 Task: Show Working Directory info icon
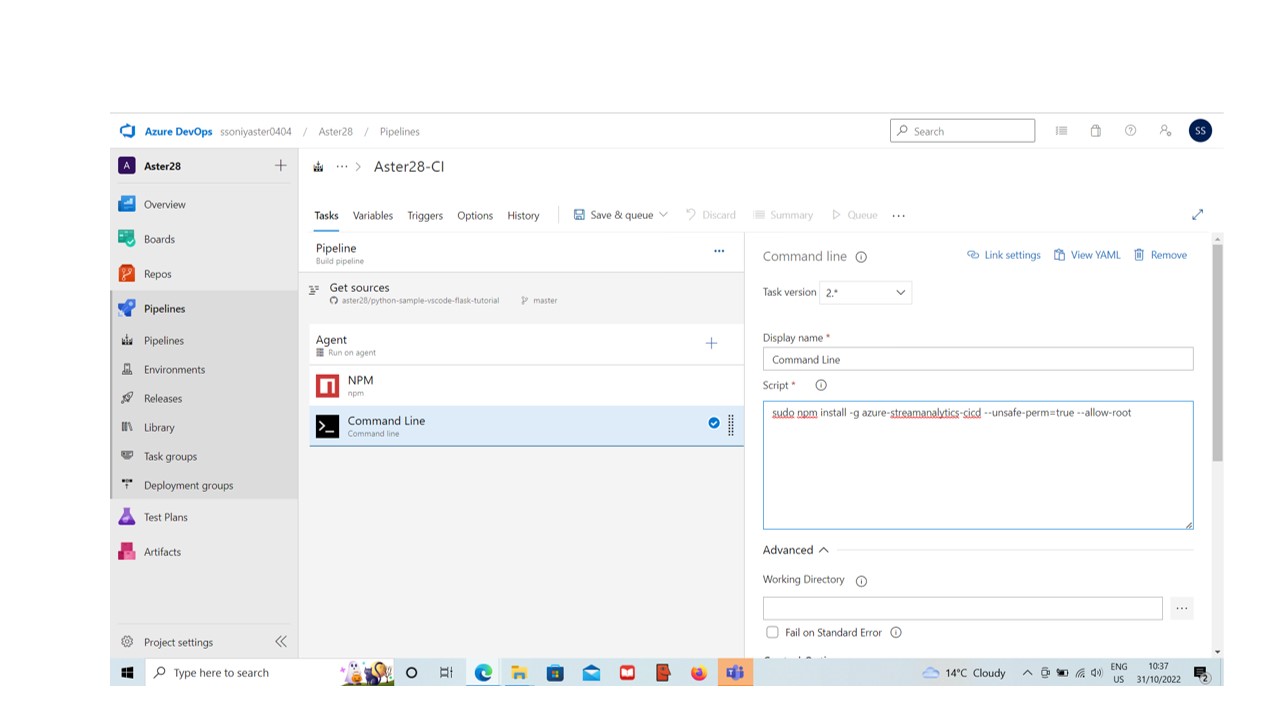click(861, 580)
